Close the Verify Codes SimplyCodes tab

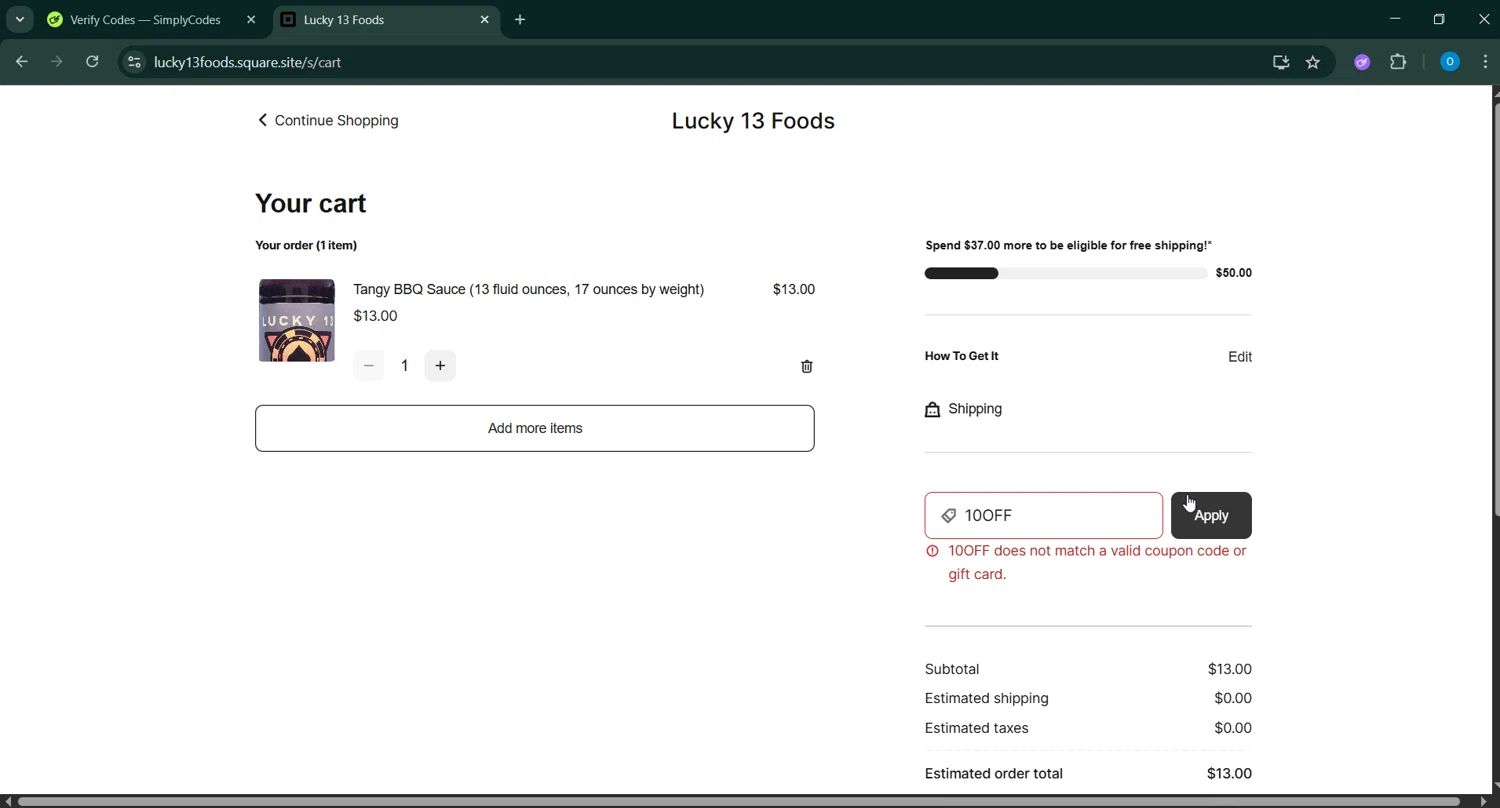251,20
